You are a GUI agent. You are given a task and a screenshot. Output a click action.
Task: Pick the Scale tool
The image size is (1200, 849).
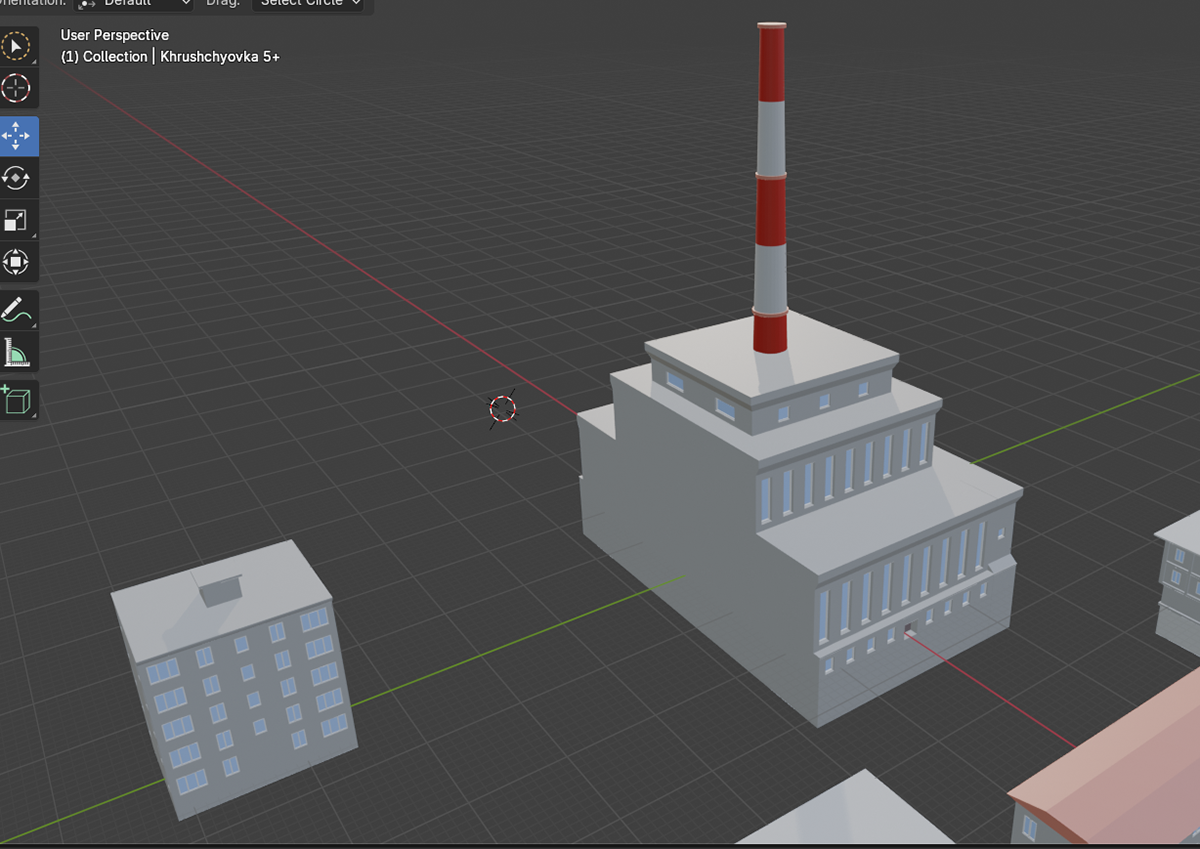[x=16, y=220]
